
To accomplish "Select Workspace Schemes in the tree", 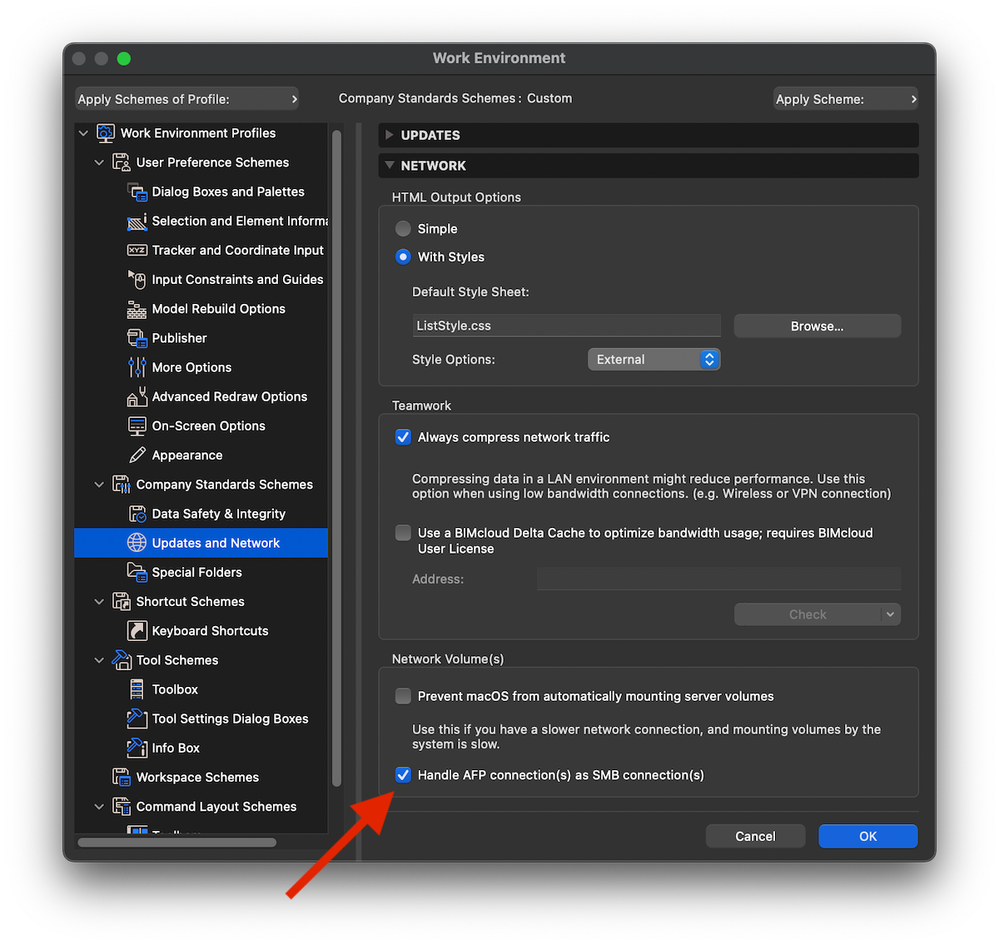I will (x=198, y=777).
